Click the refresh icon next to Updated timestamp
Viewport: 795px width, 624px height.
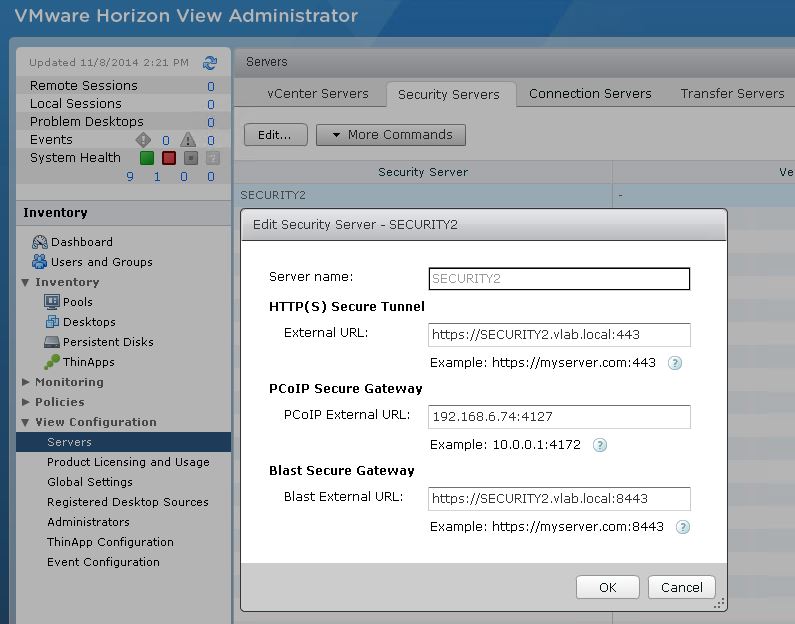coord(210,63)
